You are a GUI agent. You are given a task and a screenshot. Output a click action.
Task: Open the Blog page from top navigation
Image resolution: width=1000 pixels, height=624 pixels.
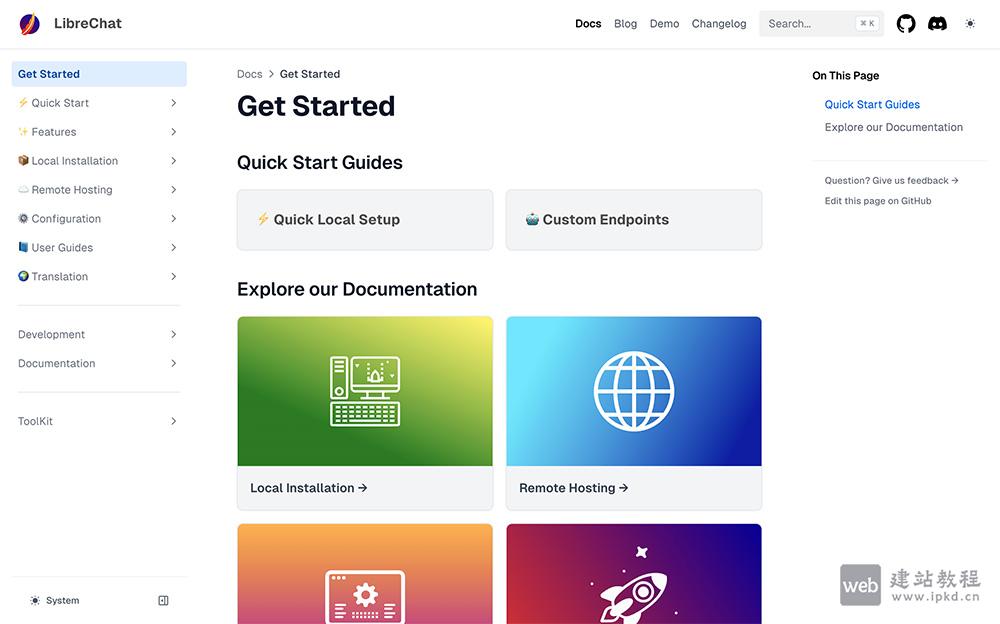point(625,24)
